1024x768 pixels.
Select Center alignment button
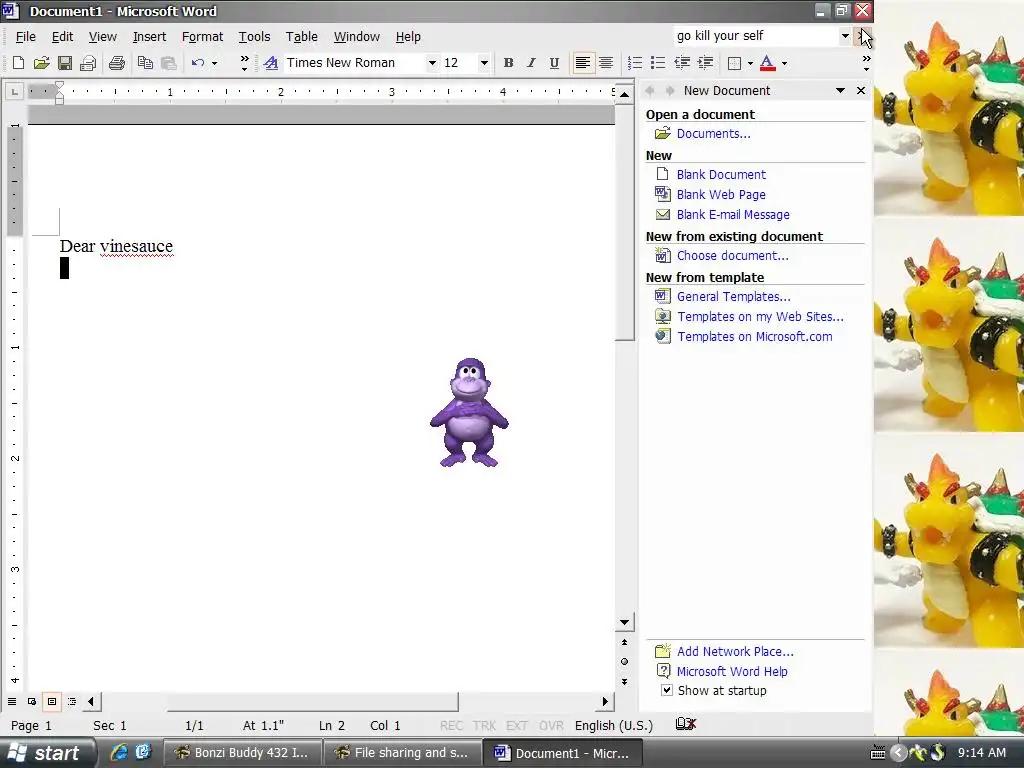point(606,63)
